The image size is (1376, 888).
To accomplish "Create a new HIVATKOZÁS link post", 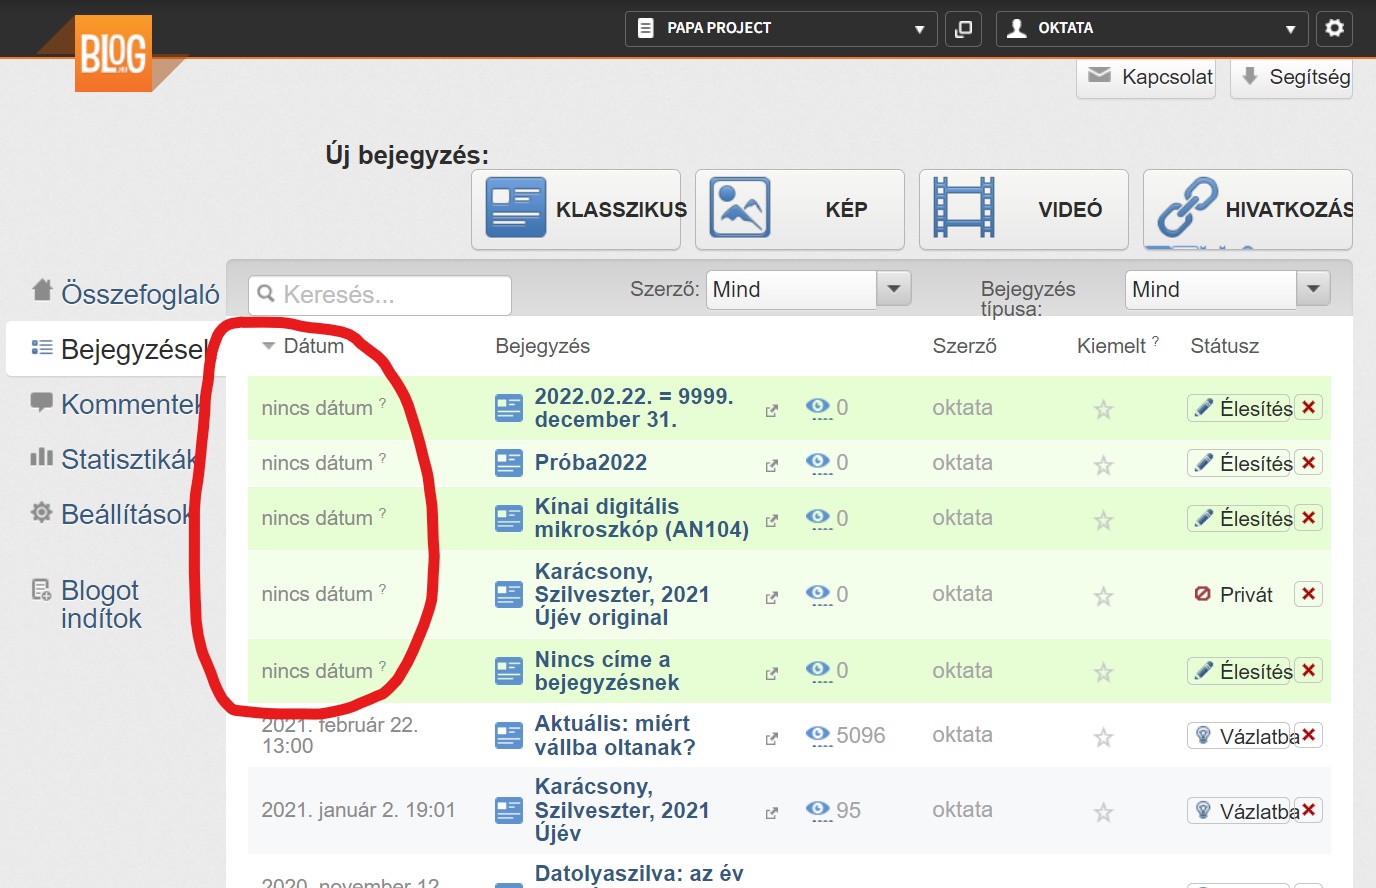I will tap(1248, 209).
